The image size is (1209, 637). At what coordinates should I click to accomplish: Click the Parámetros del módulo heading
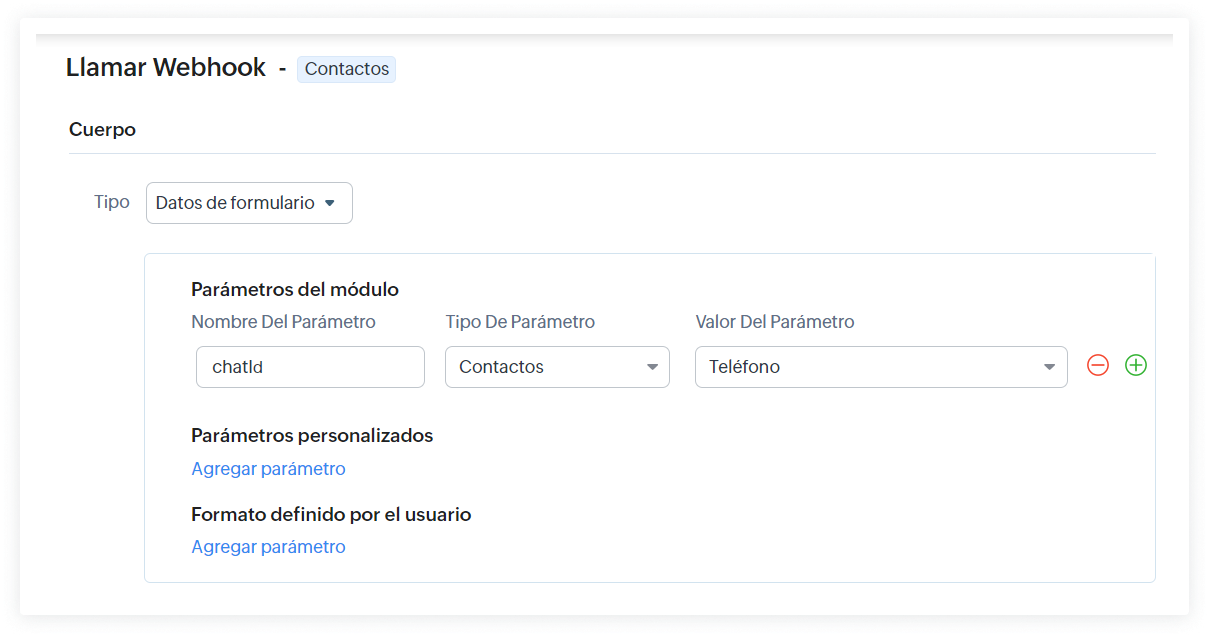click(295, 289)
